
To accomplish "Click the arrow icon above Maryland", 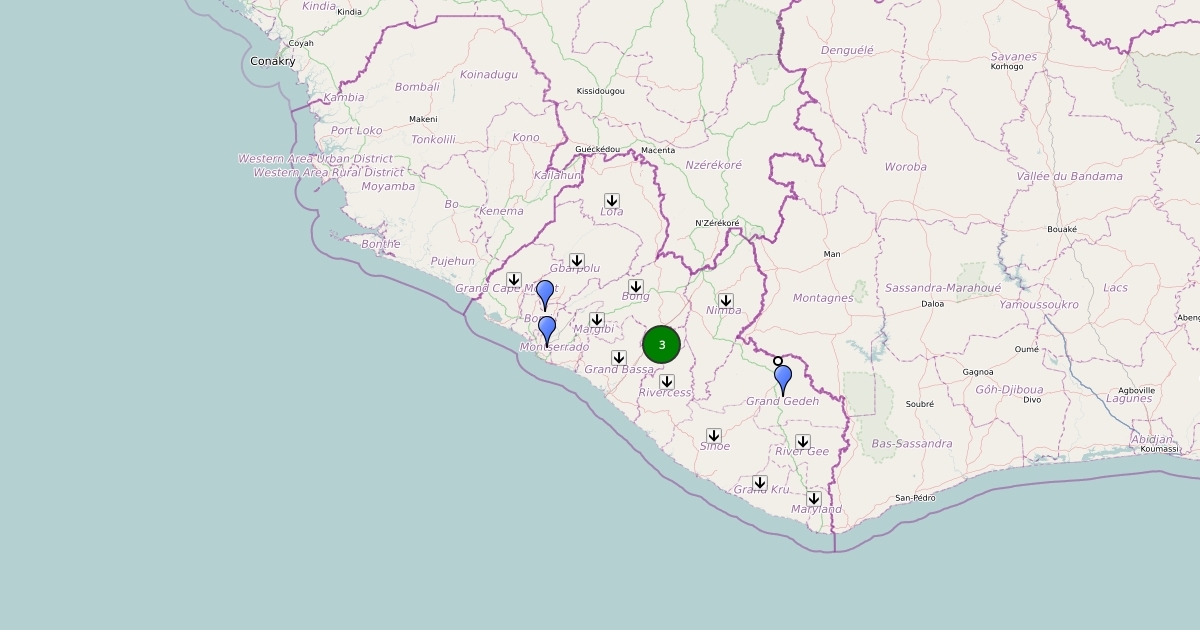I will pyautogui.click(x=814, y=499).
